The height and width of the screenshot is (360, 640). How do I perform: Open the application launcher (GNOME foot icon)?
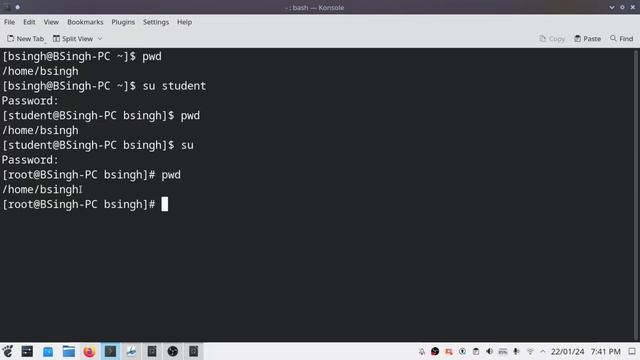[x=8, y=351]
